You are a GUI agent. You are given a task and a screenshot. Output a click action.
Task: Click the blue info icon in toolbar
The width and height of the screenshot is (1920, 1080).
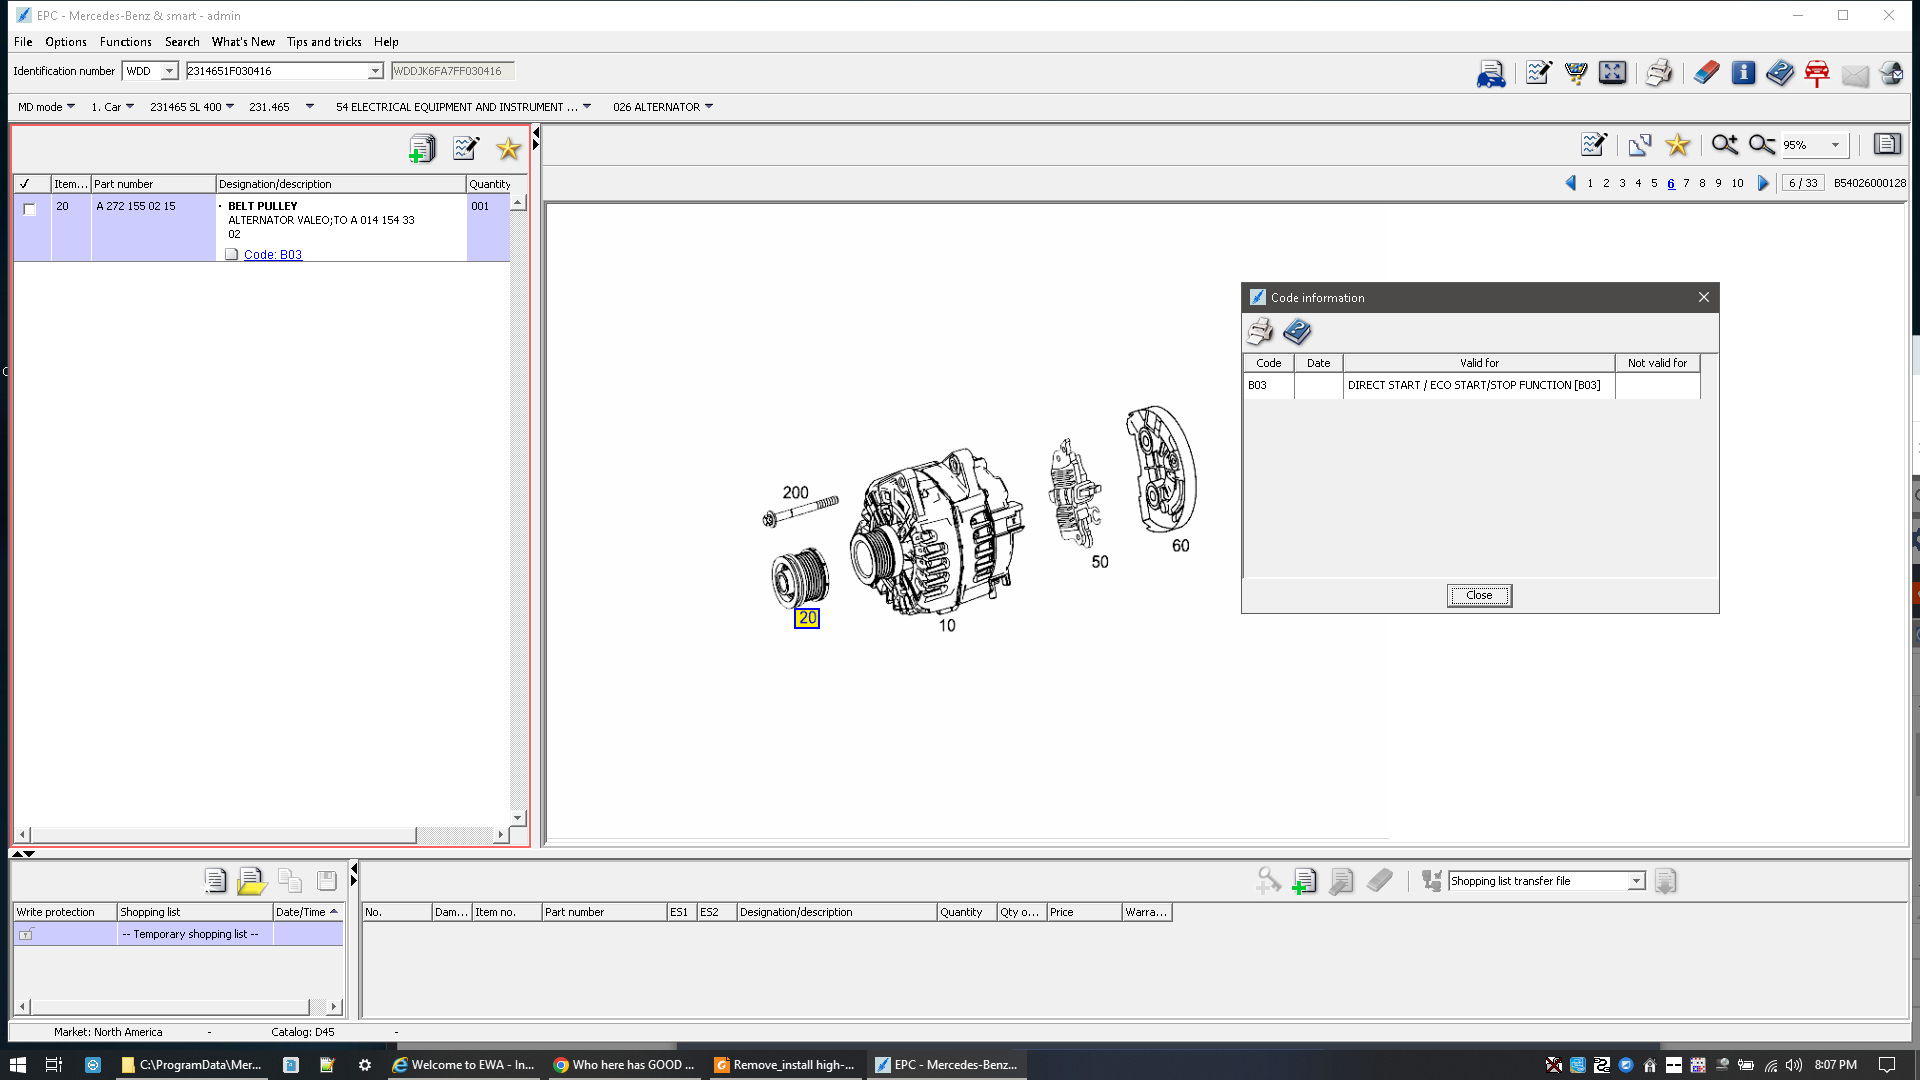pos(1743,73)
